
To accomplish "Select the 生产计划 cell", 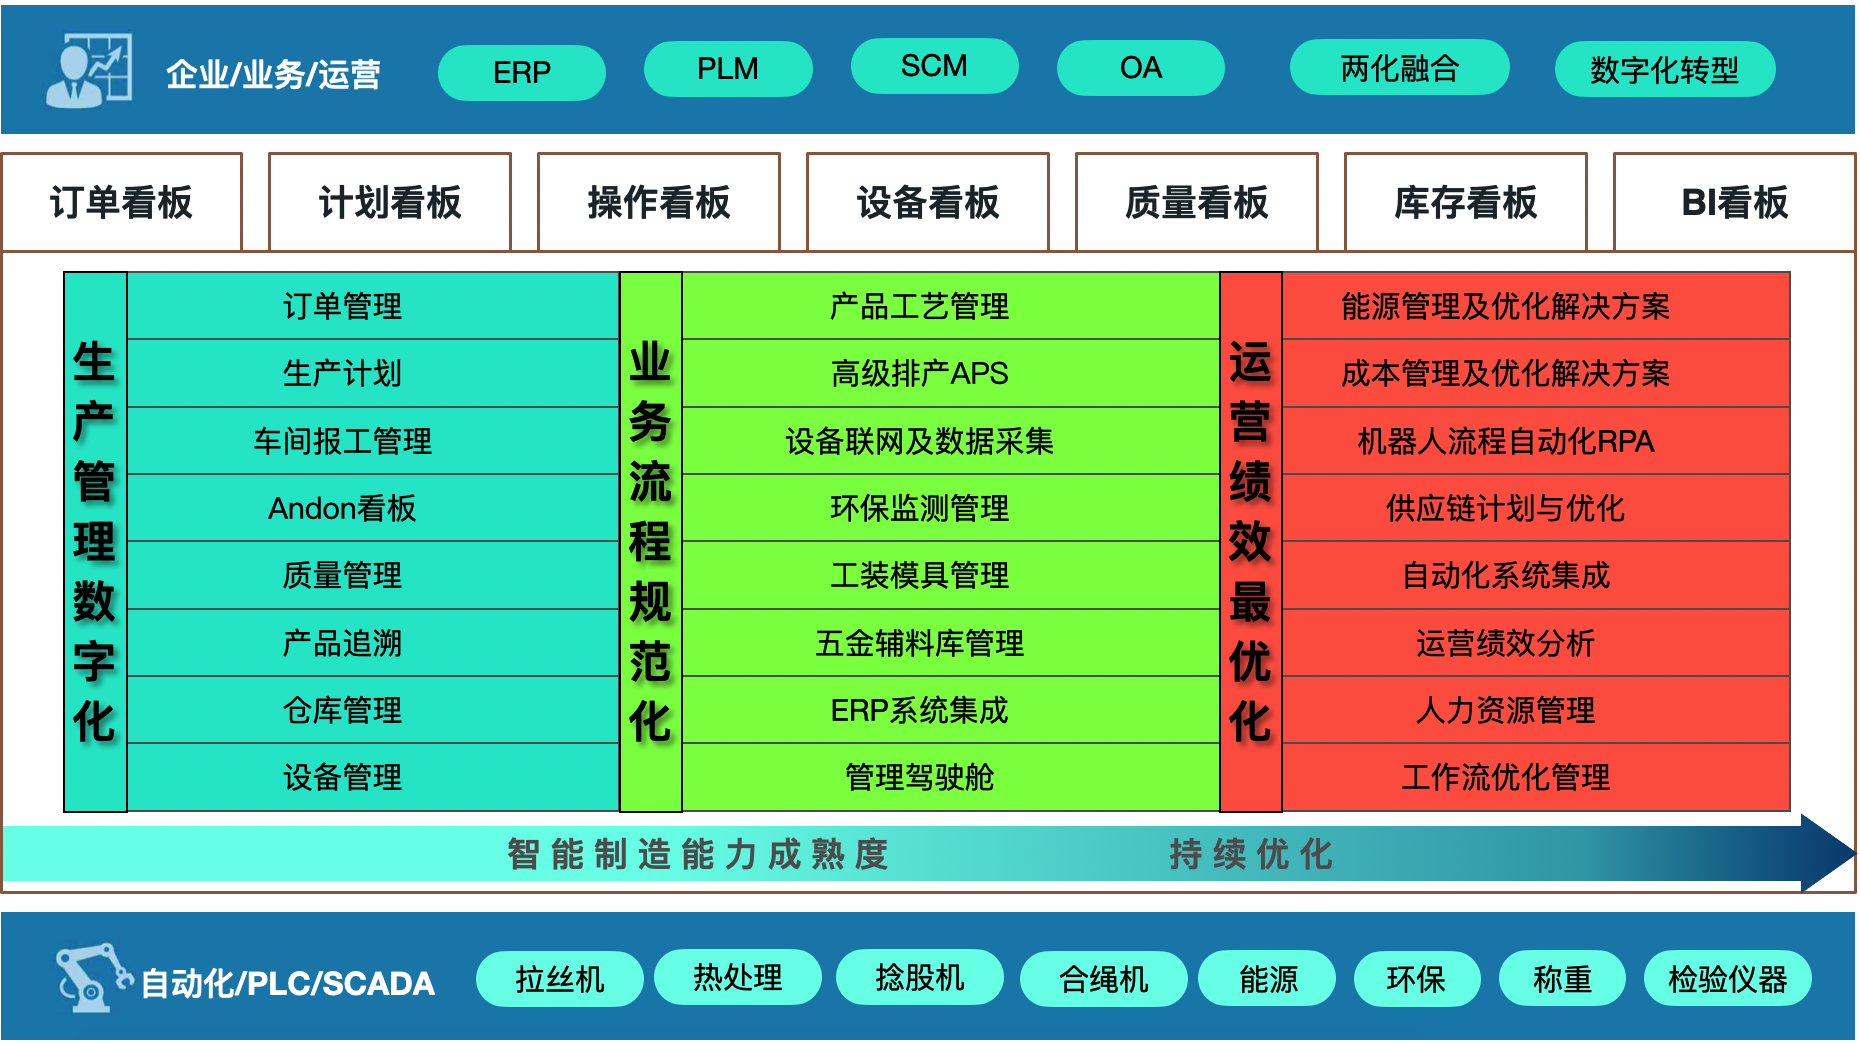I will pos(373,373).
